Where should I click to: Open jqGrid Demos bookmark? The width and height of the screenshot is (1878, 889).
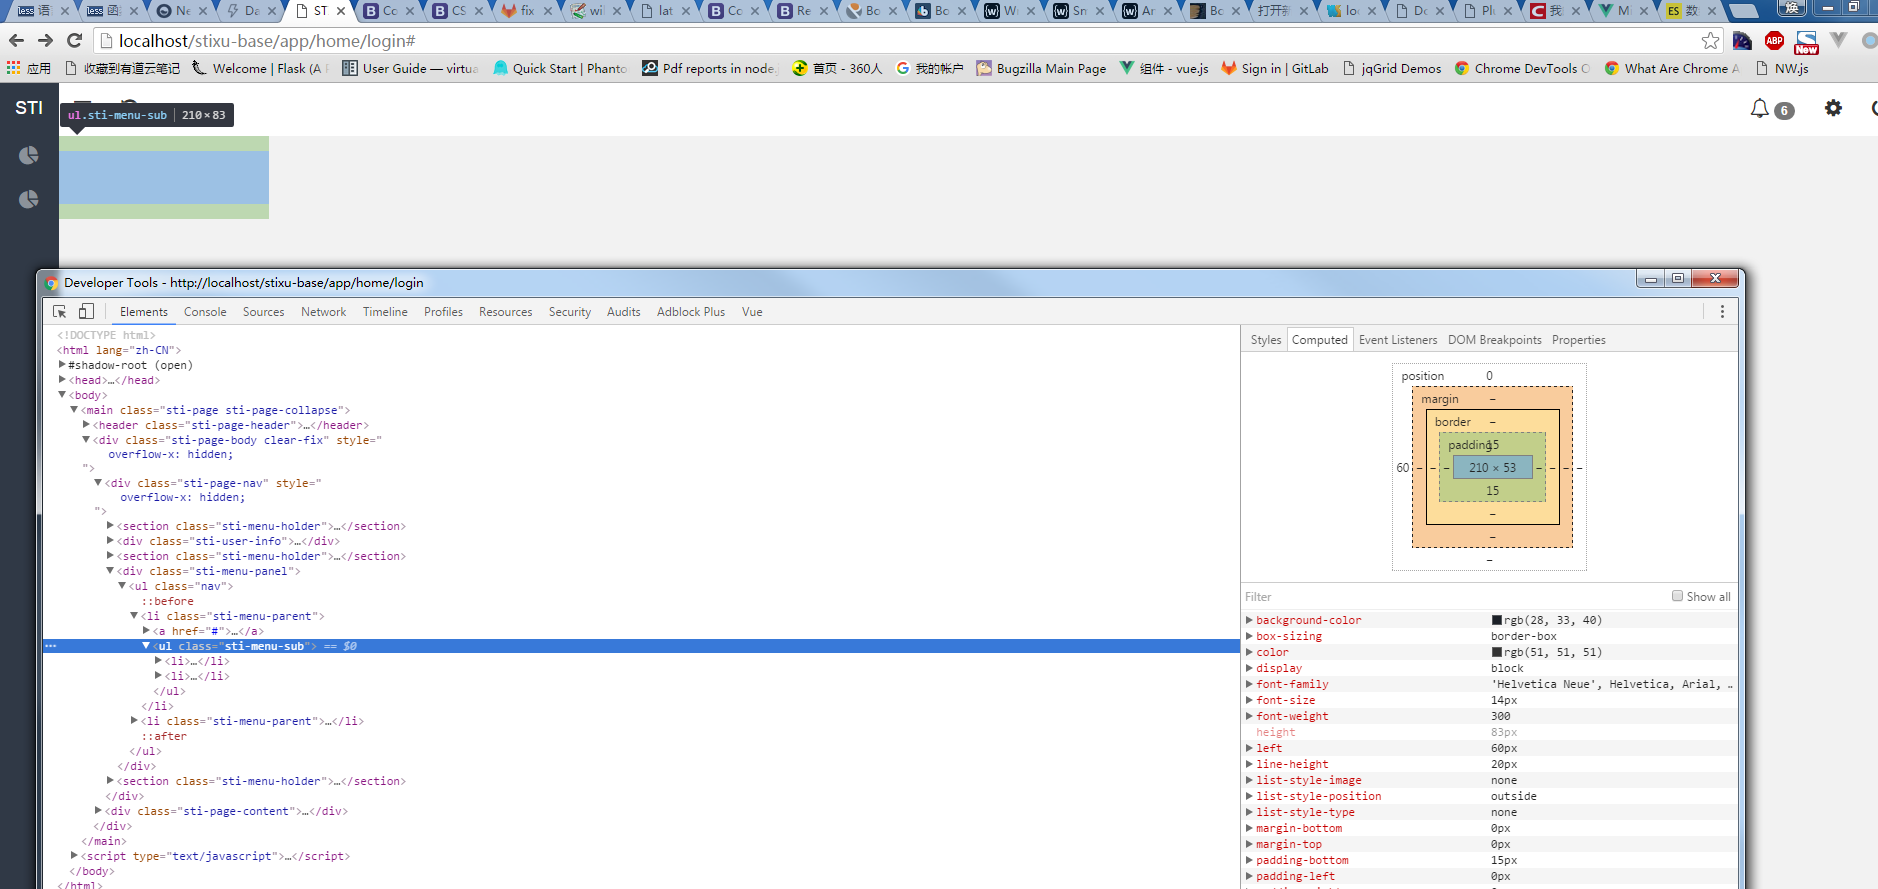1392,68
